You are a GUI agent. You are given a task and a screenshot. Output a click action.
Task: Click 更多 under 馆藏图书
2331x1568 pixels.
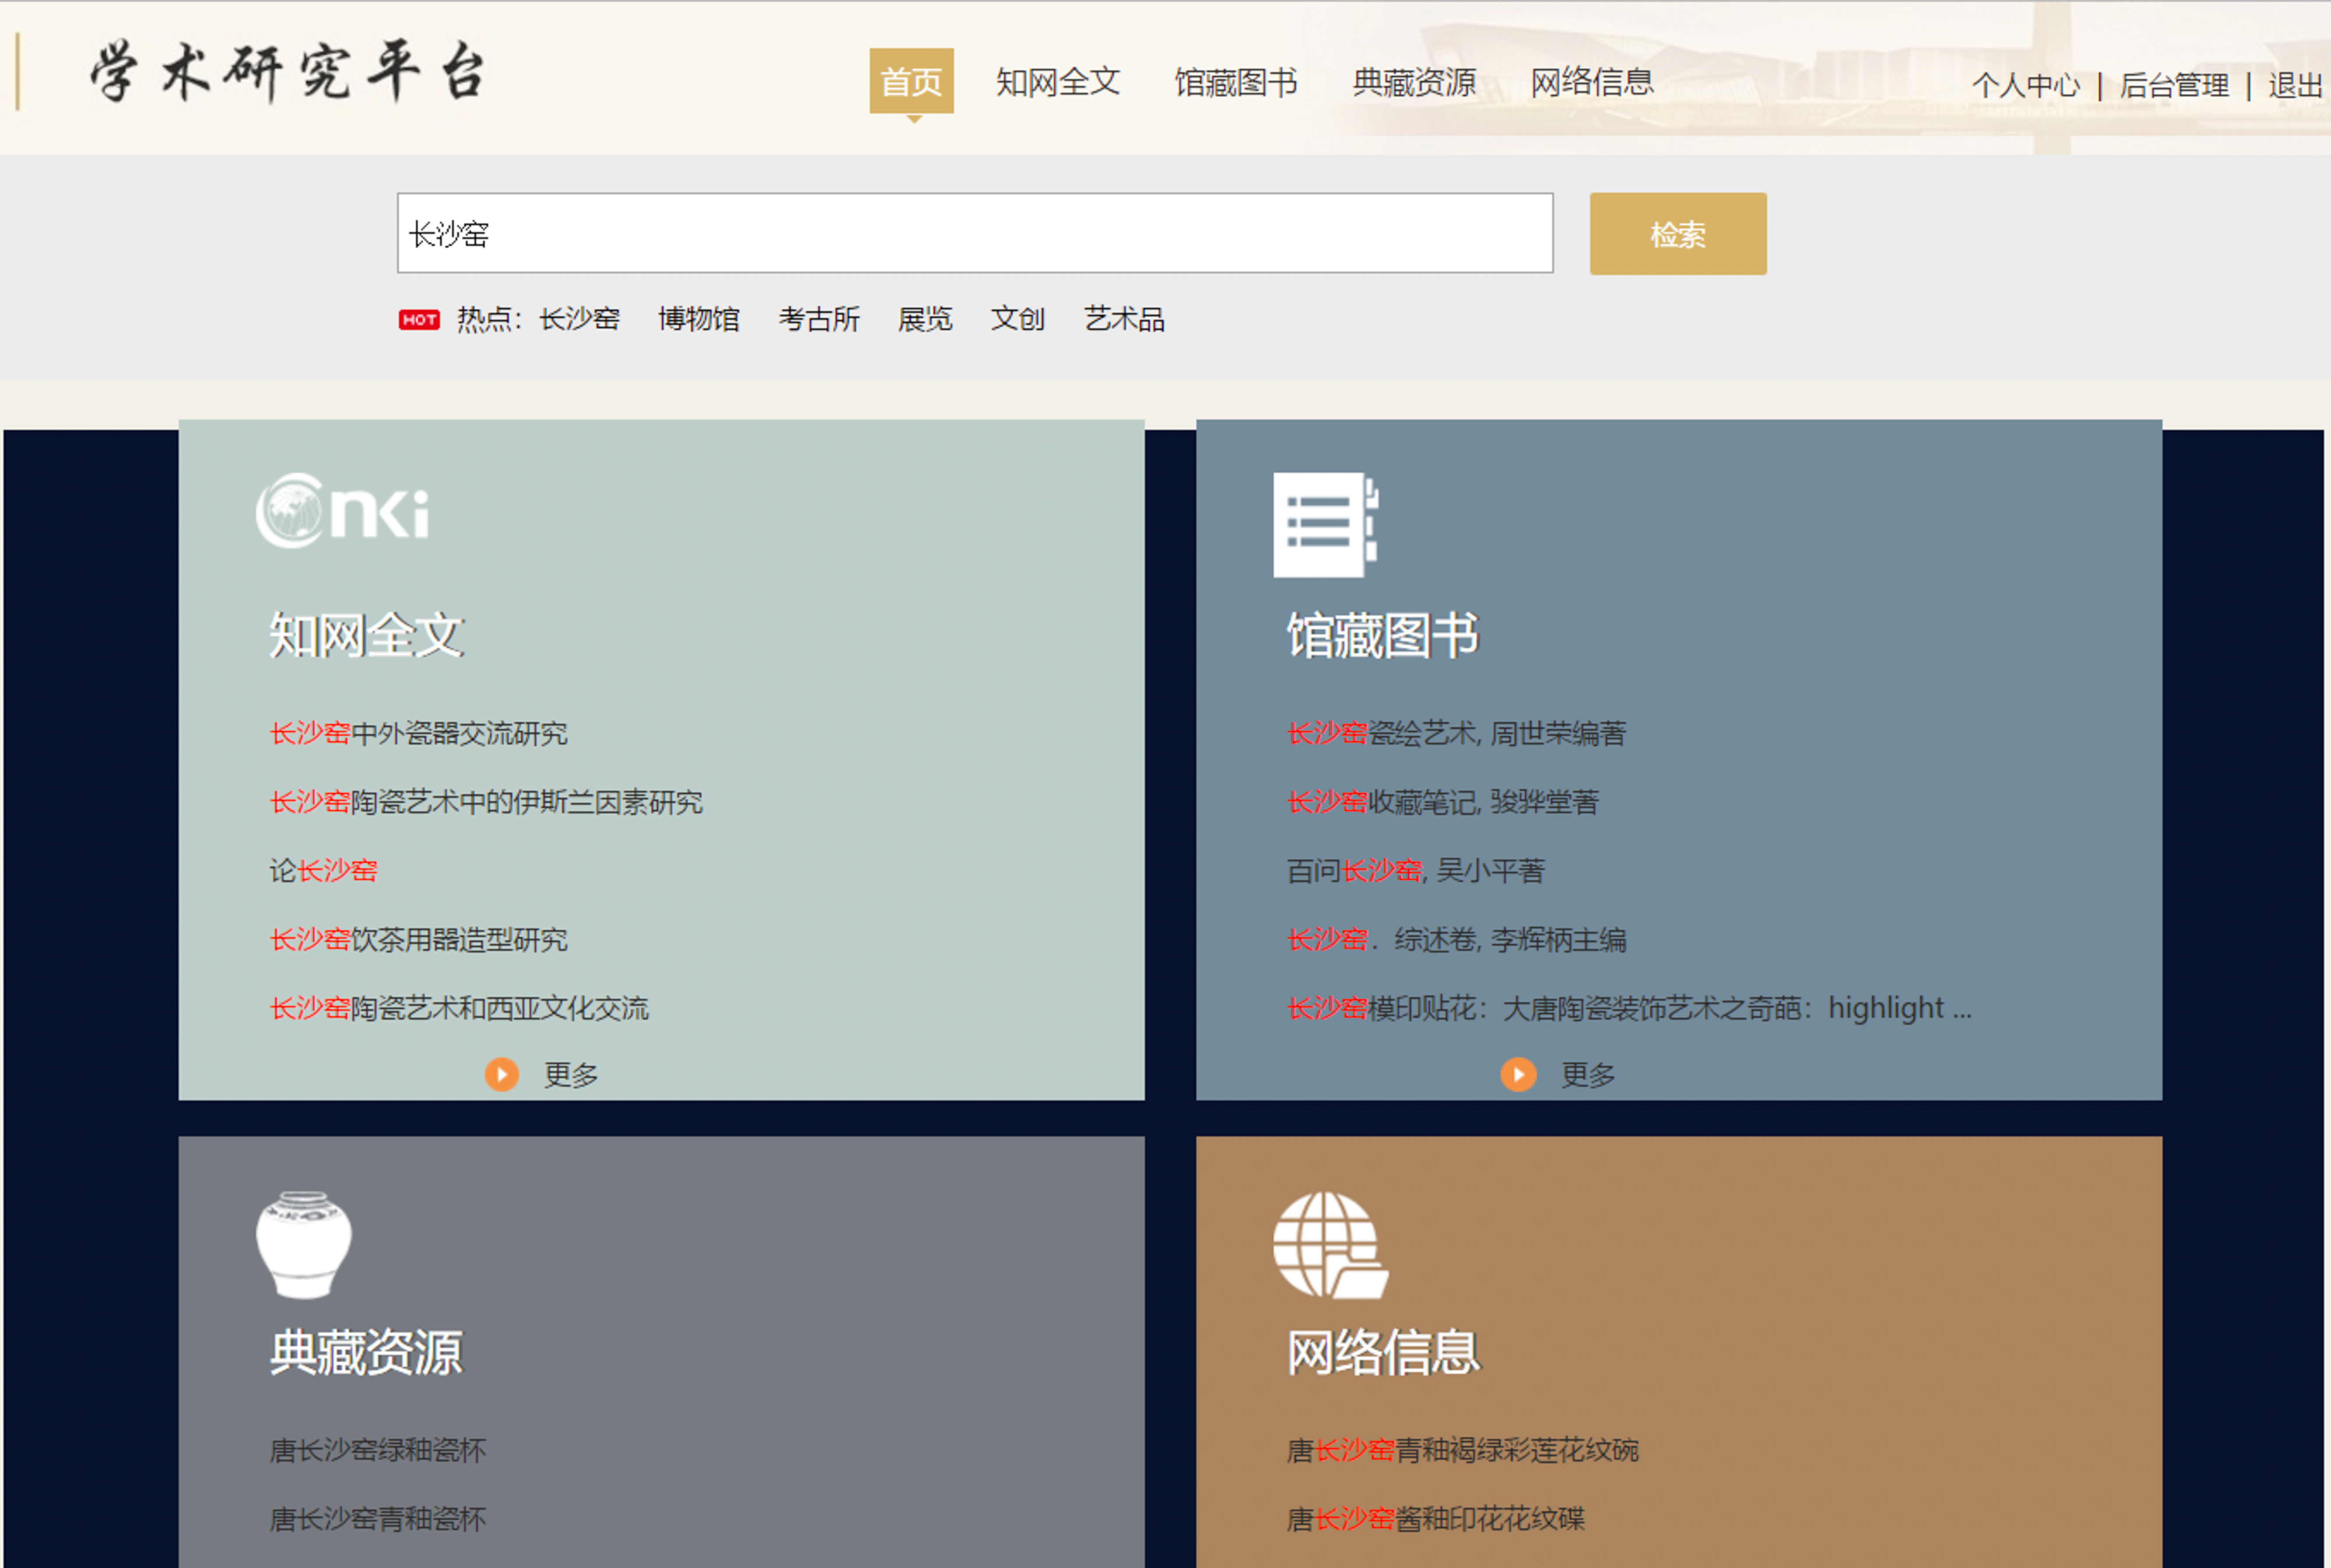pos(1588,1075)
